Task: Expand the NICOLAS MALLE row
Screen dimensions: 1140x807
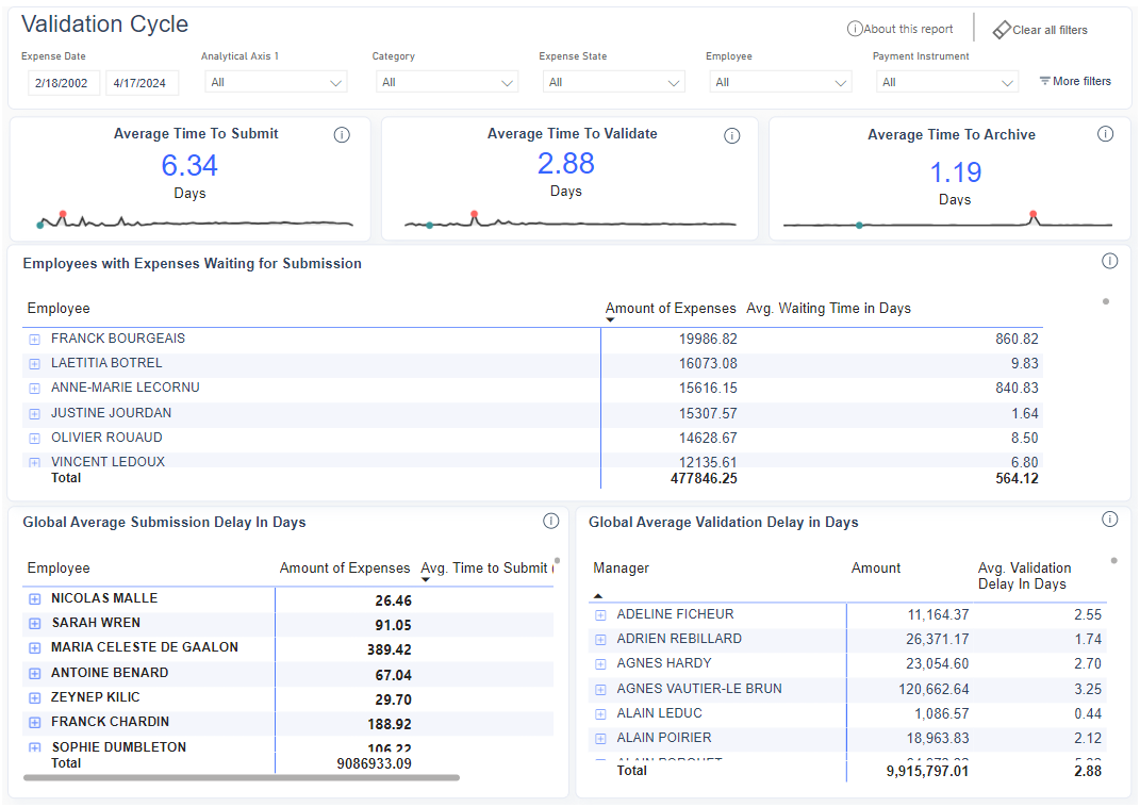Action: 35,599
